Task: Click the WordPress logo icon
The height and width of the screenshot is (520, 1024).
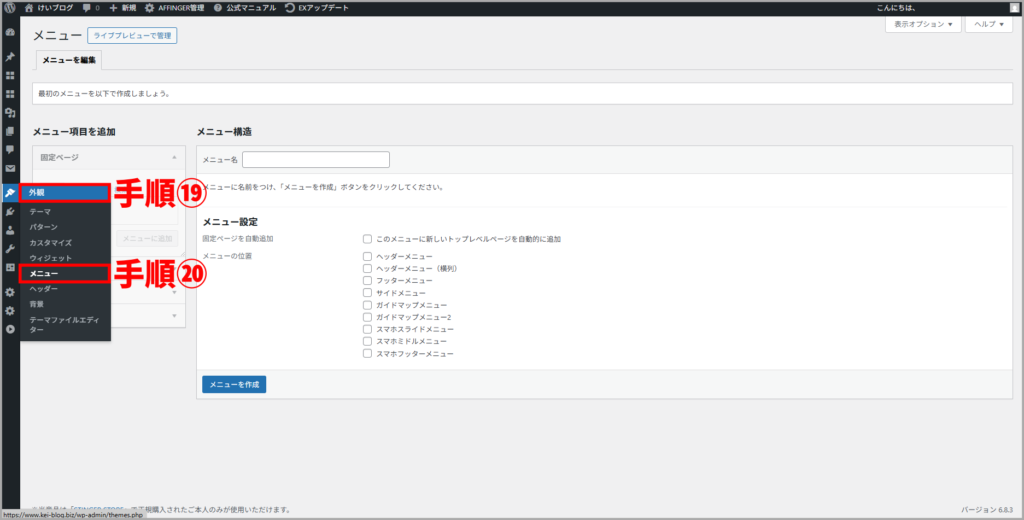Action: tap(10, 7)
